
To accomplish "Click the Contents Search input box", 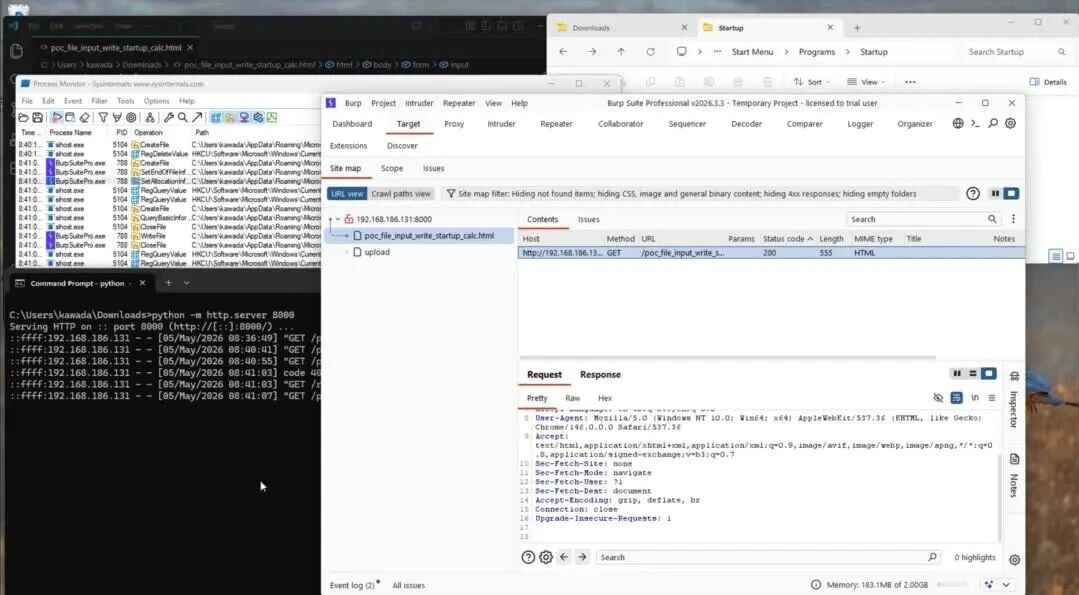I will point(923,219).
